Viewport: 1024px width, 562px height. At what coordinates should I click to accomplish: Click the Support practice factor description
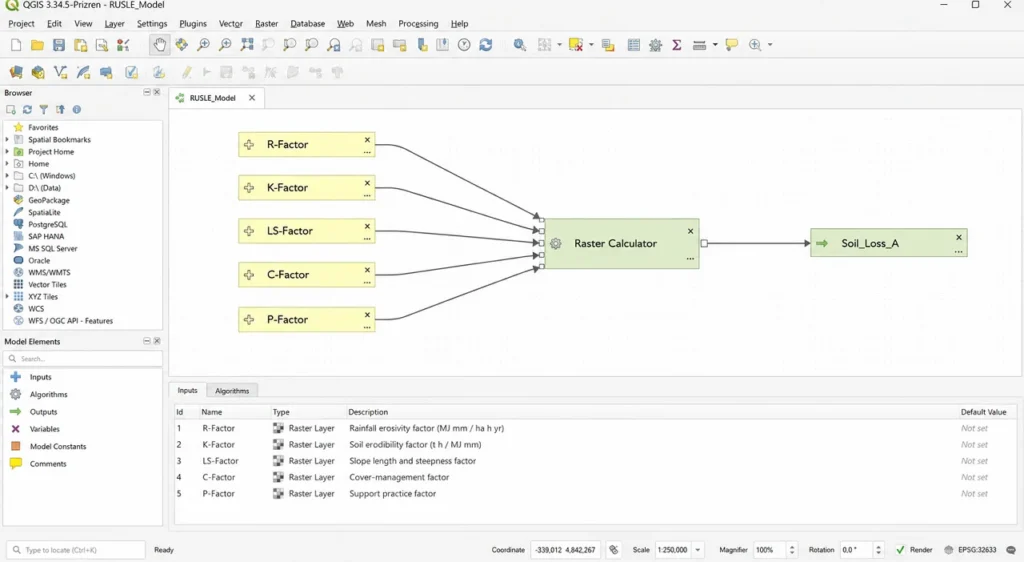coord(392,493)
